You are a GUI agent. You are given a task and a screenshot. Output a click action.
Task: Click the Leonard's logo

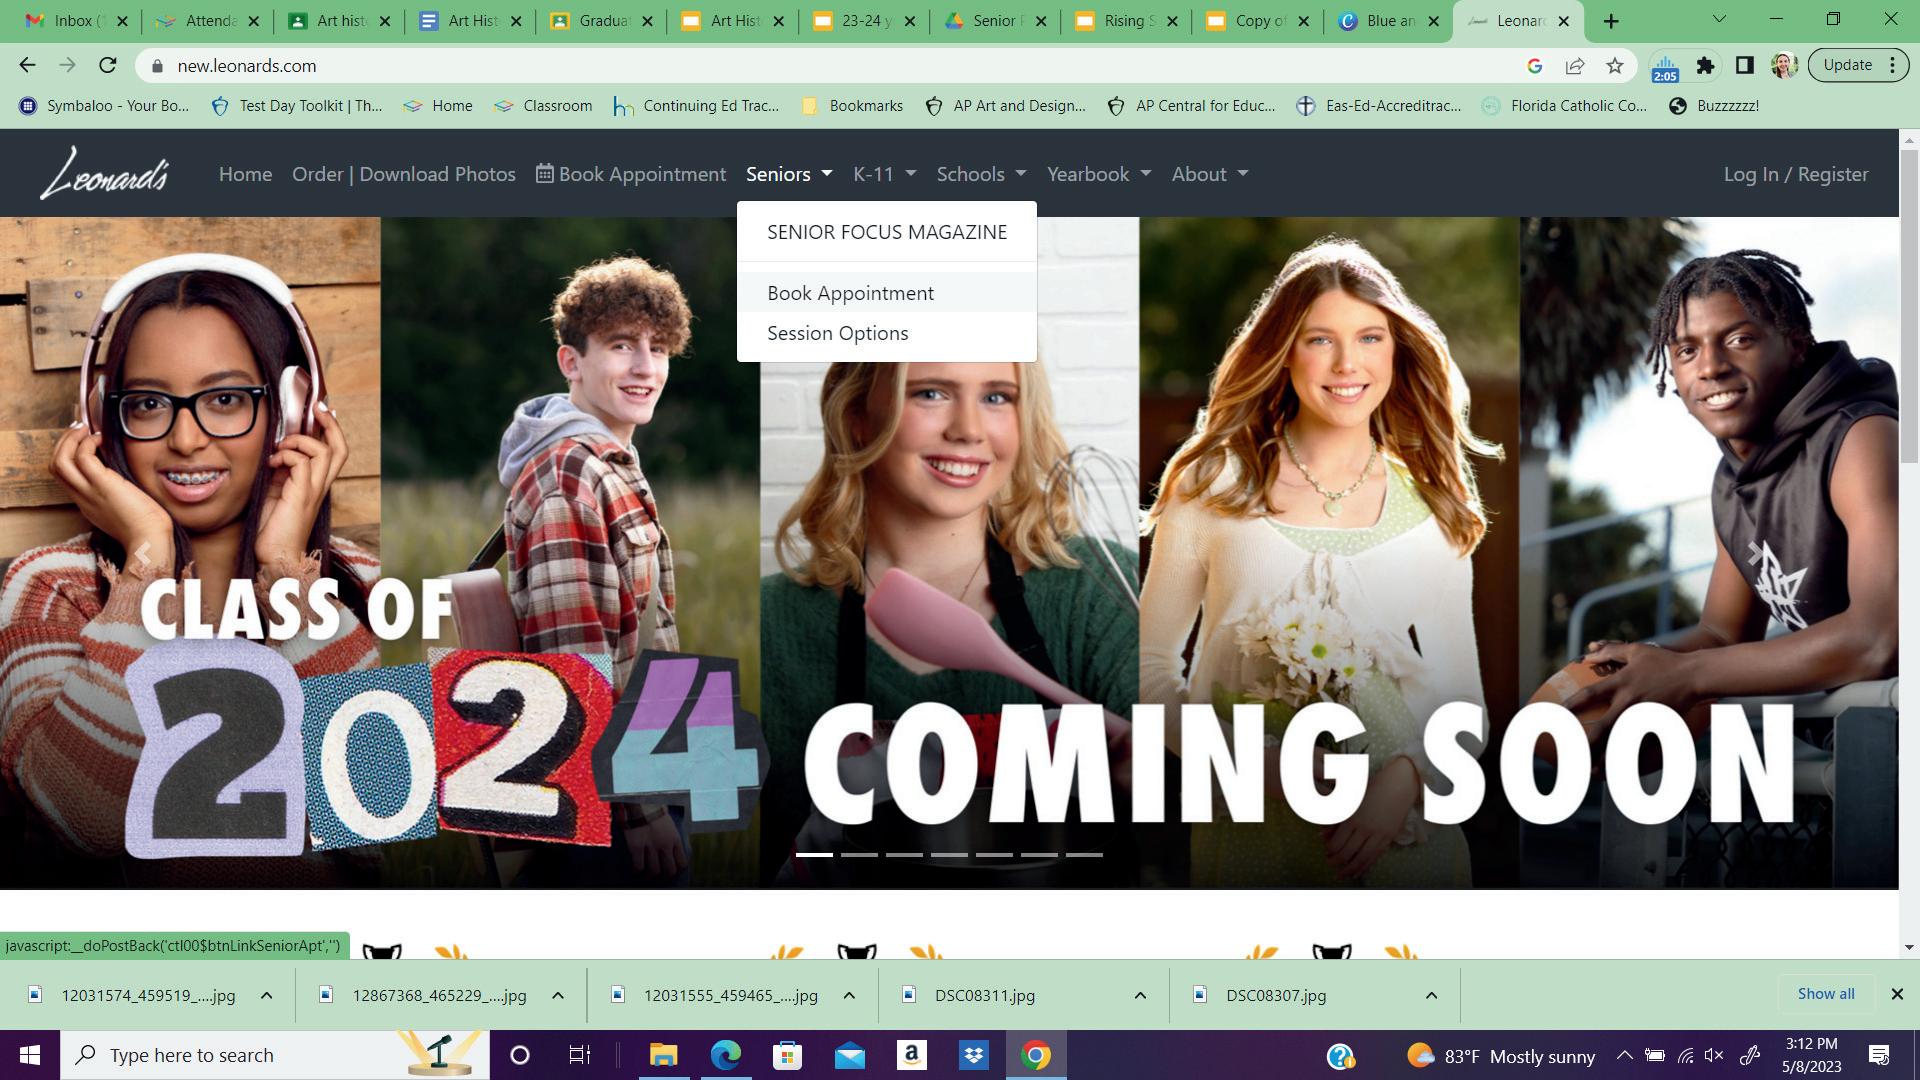click(104, 173)
